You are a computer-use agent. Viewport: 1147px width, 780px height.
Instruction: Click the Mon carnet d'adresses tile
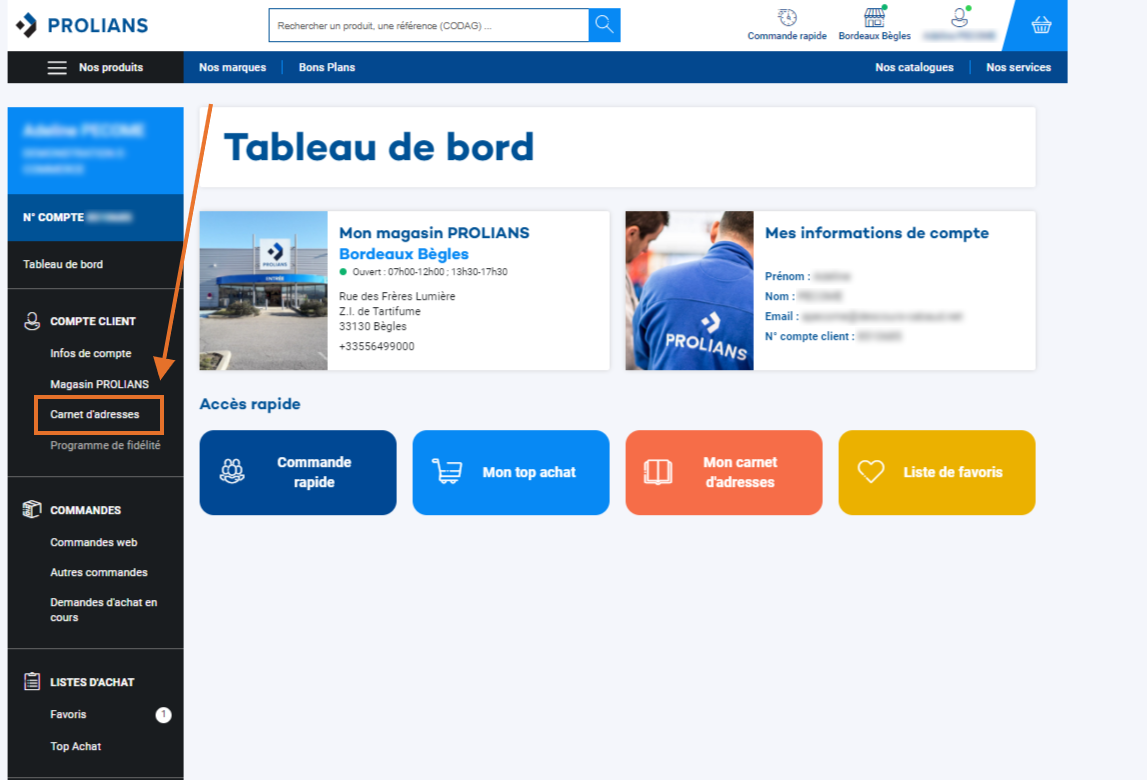pyautogui.click(x=723, y=473)
